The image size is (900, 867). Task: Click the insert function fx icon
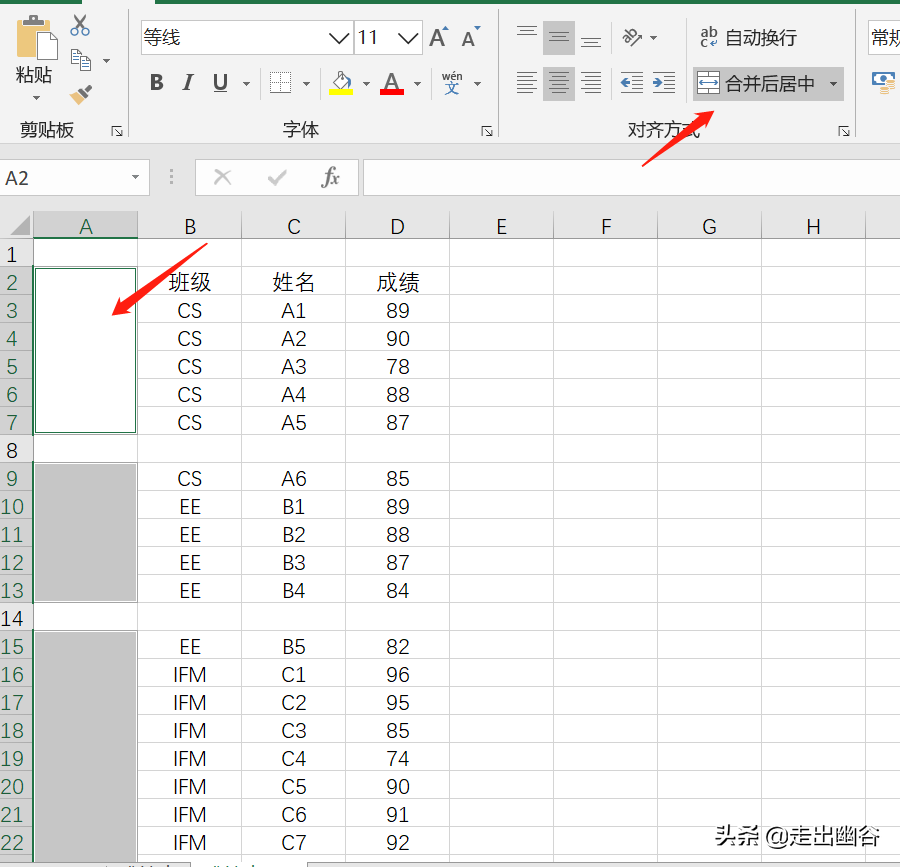click(x=331, y=177)
